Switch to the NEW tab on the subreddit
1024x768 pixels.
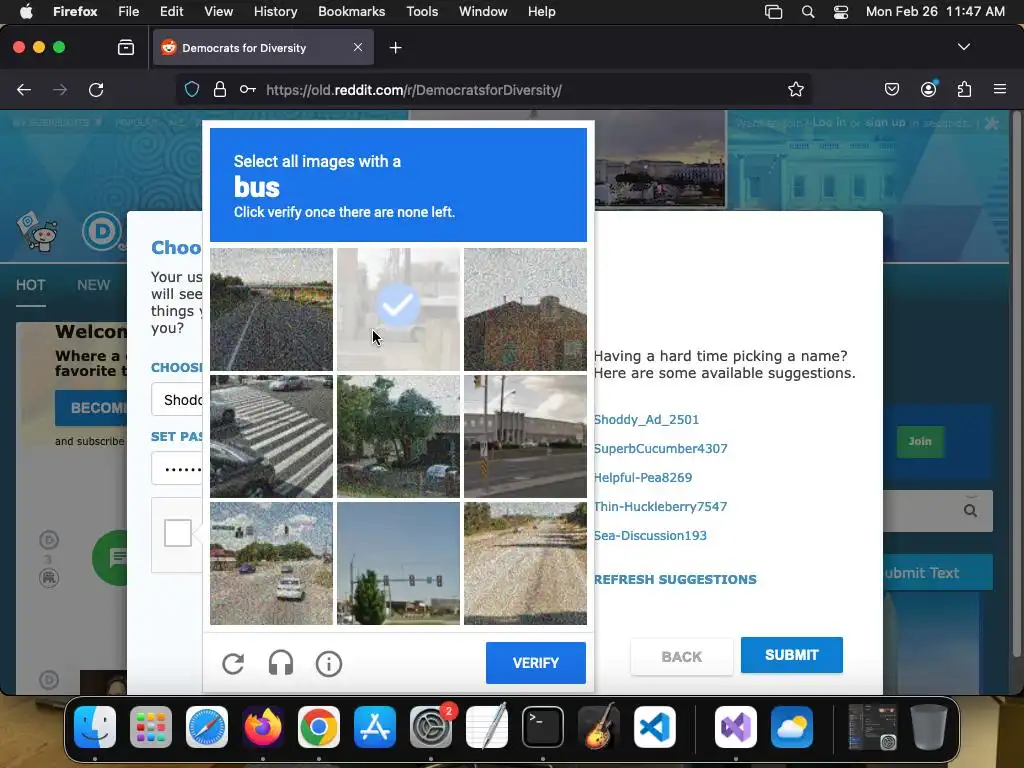[93, 285]
